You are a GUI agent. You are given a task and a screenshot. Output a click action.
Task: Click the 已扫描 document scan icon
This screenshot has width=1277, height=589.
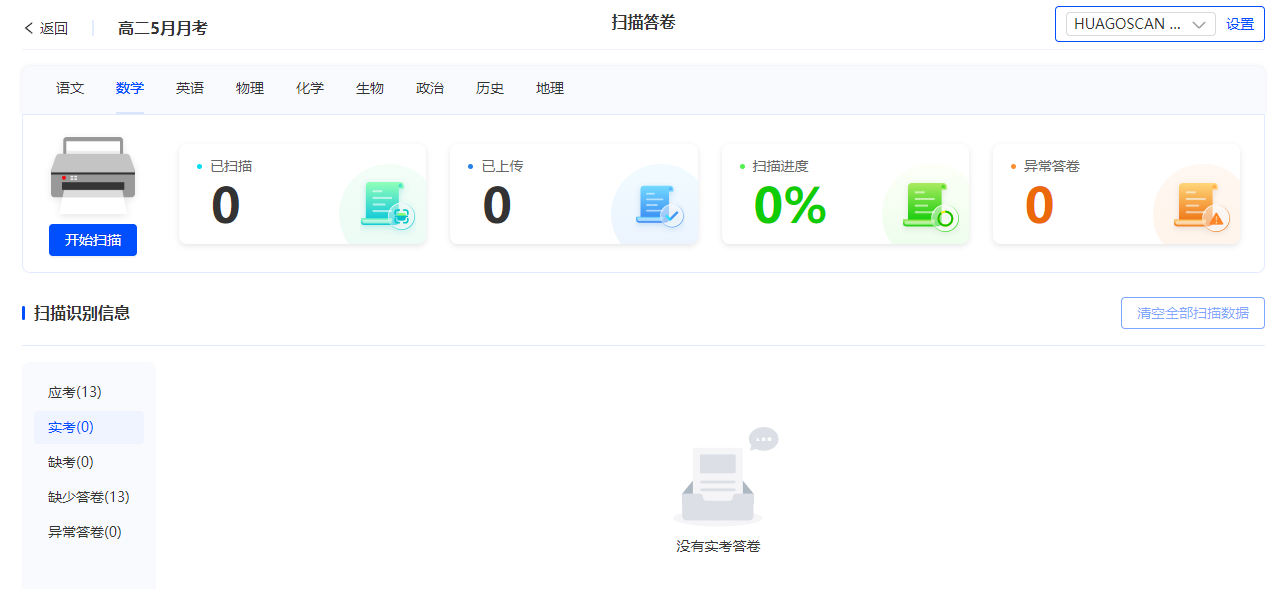[387, 205]
